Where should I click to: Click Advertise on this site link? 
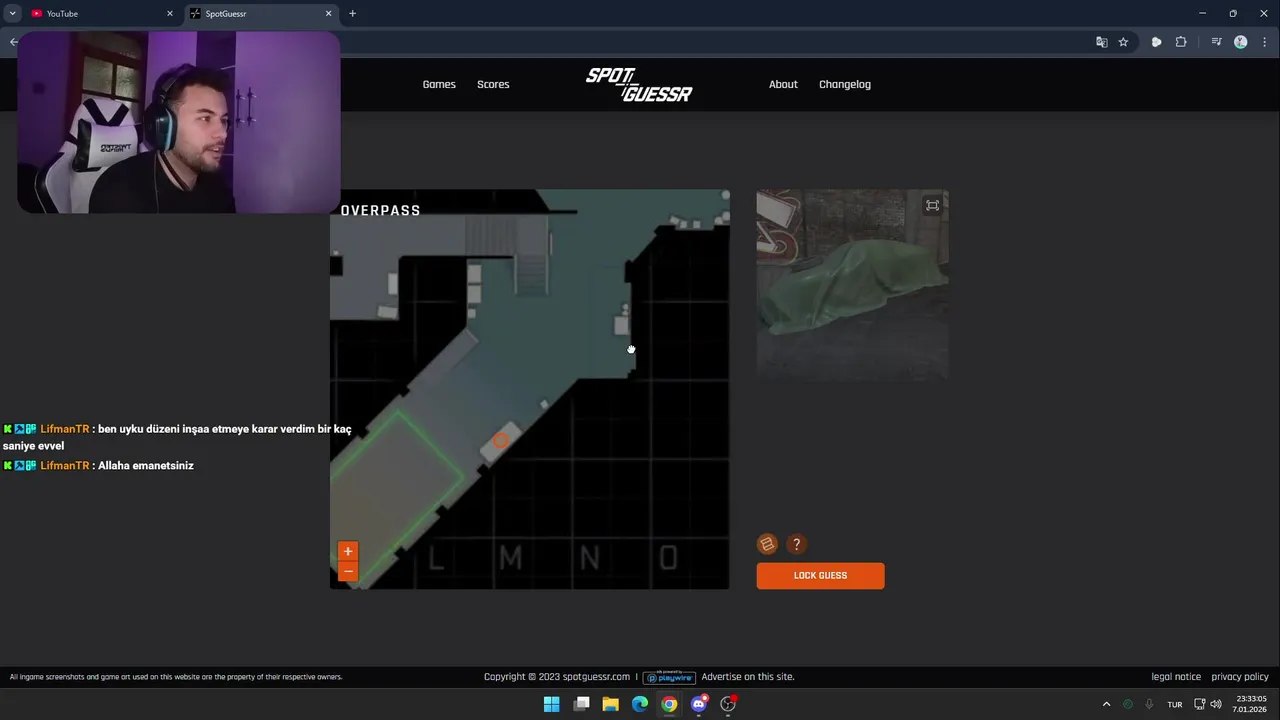(748, 677)
